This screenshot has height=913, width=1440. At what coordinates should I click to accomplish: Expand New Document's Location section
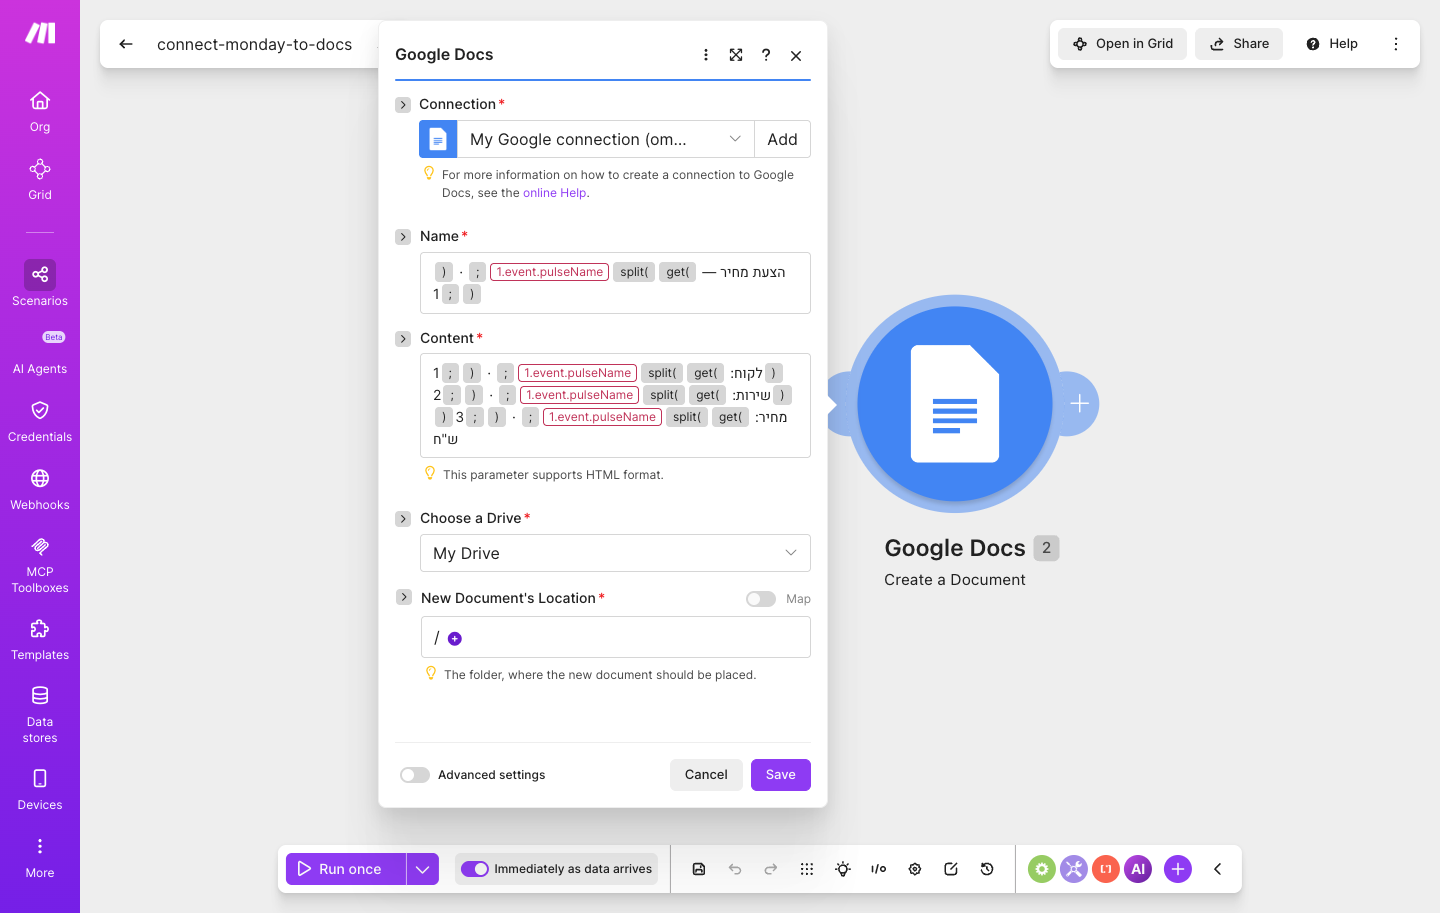[x=404, y=597]
